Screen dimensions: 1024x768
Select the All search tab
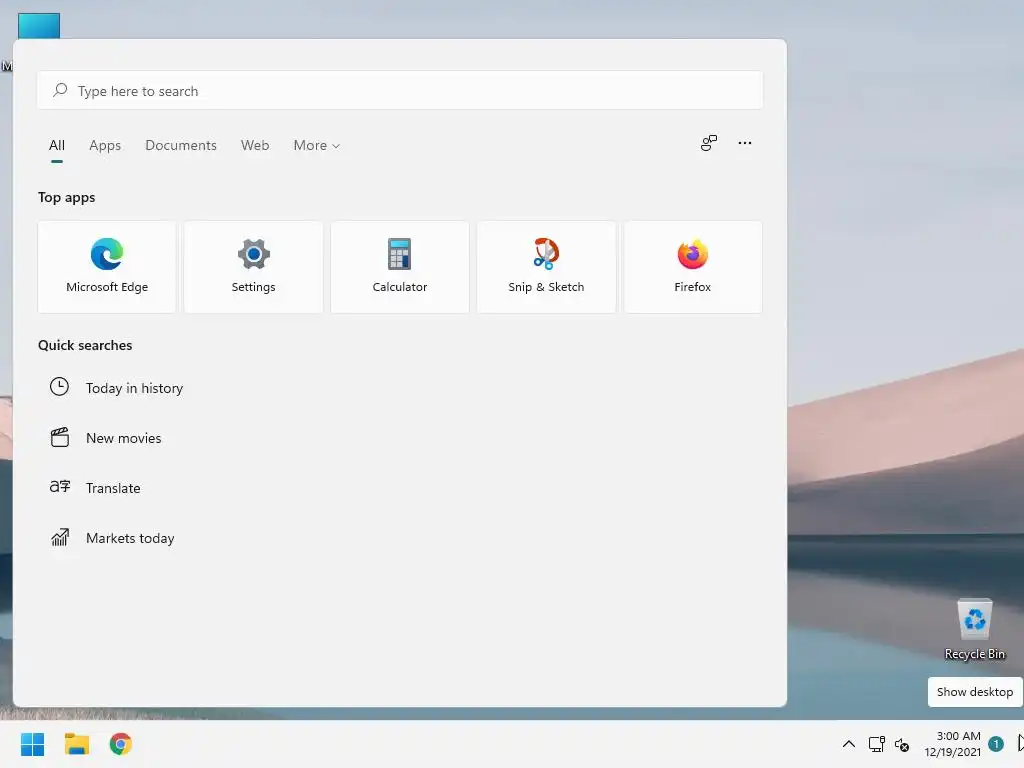point(57,146)
